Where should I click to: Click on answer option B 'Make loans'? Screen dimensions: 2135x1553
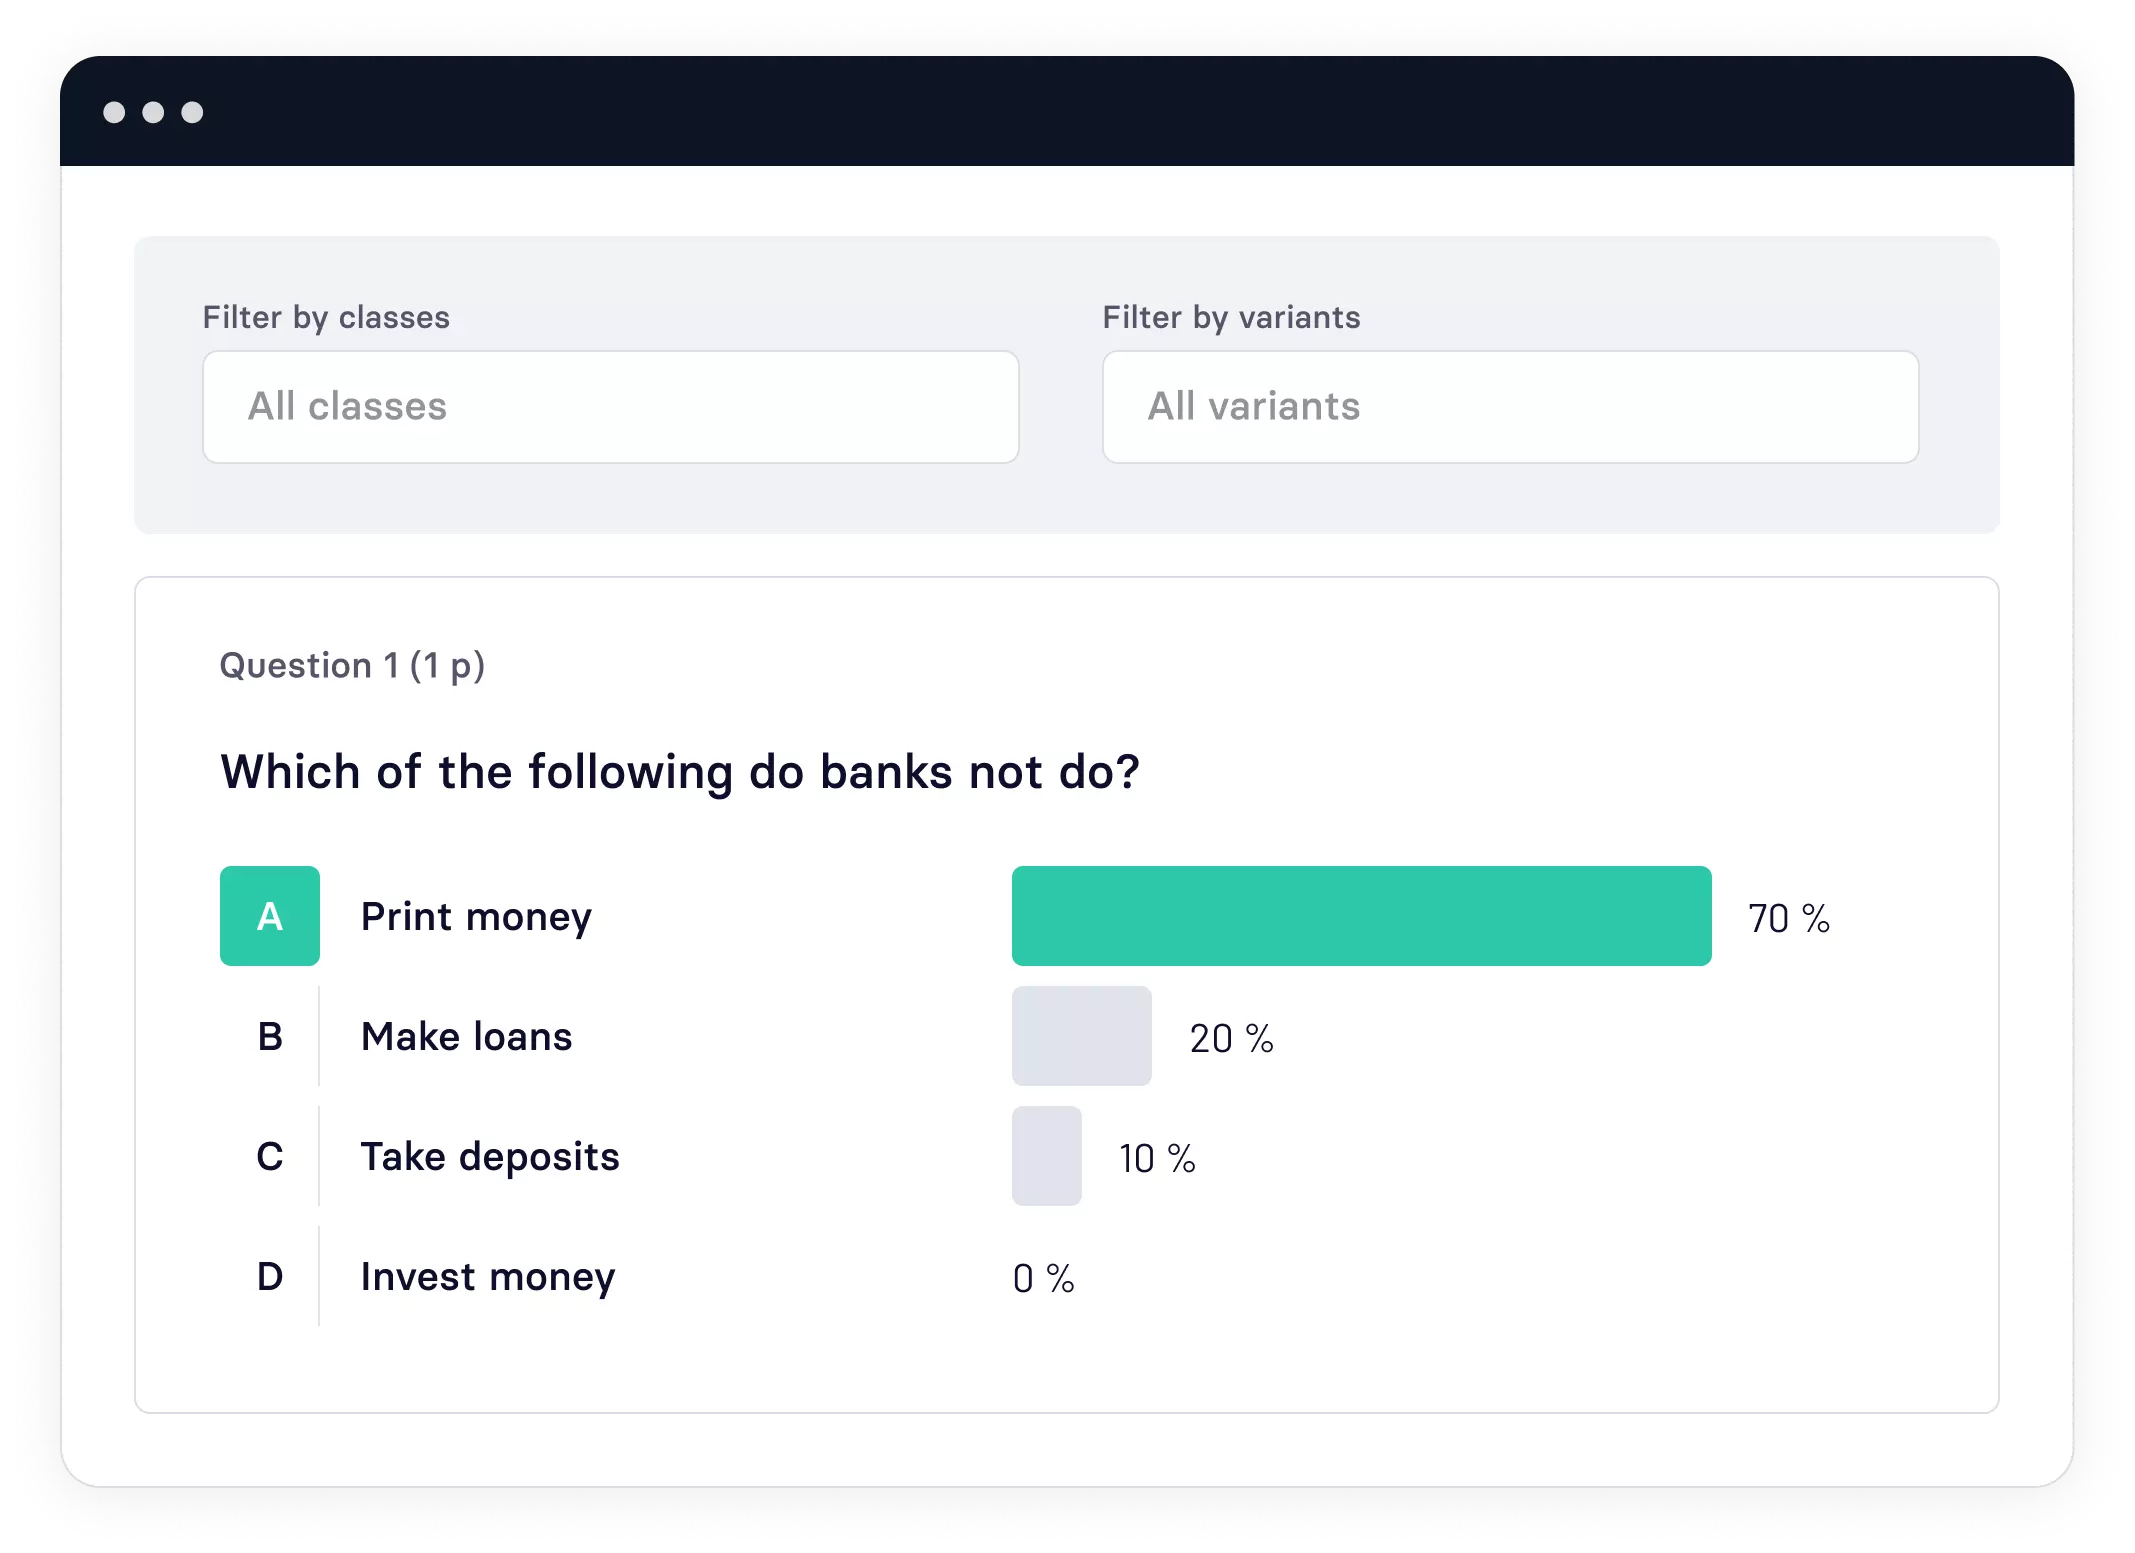click(464, 1036)
